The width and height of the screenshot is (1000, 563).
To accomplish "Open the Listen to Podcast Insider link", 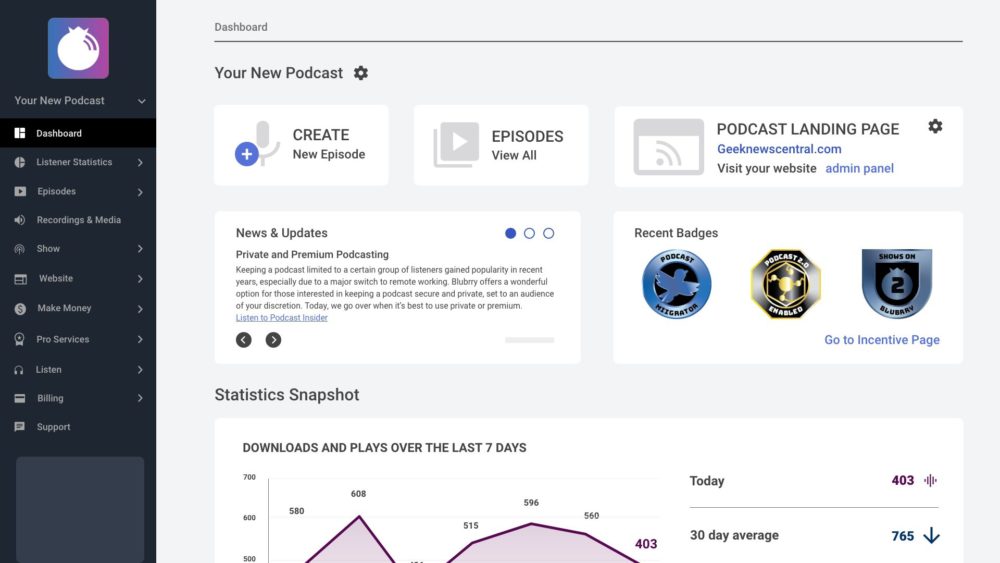I will [281, 318].
